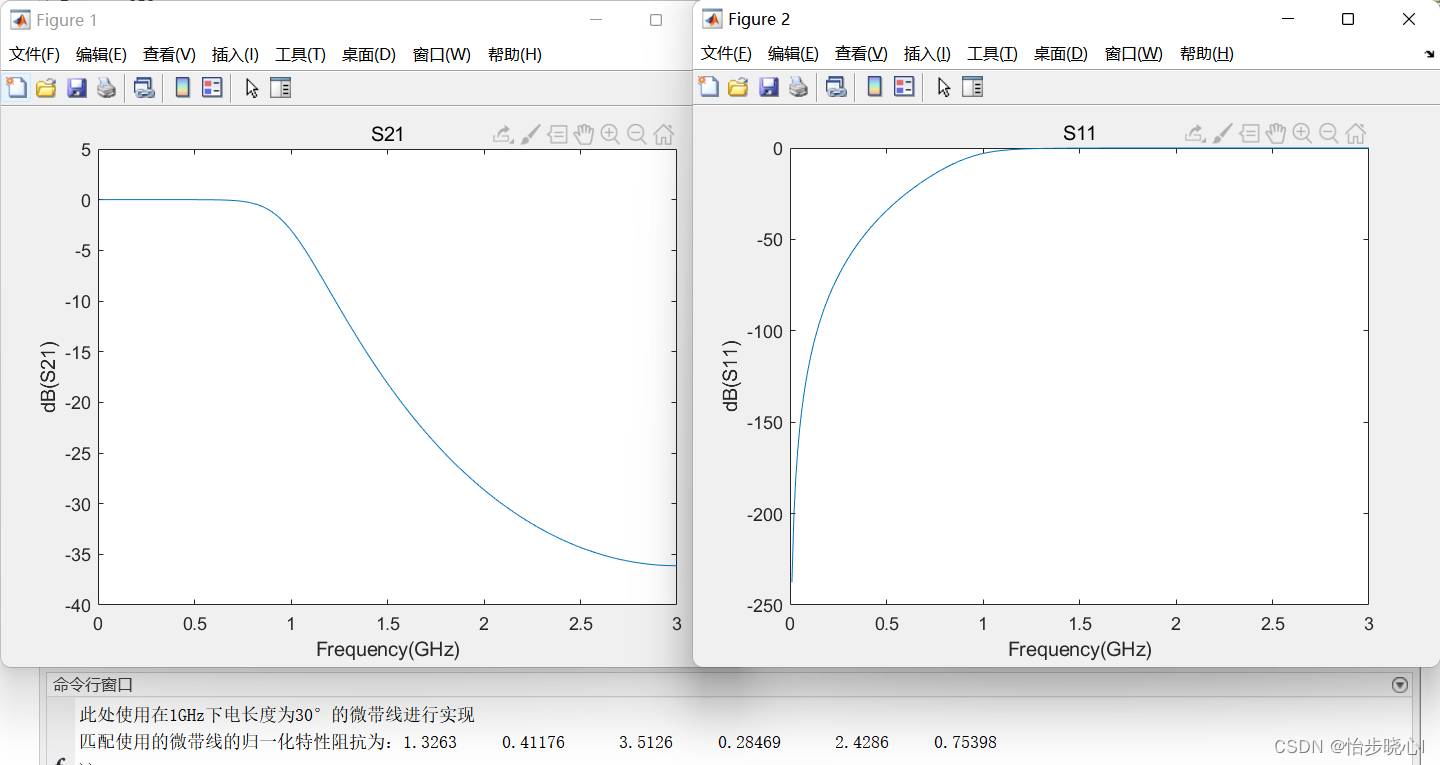
Task: Open 插入(I) menu in Figure 2
Action: (x=927, y=53)
